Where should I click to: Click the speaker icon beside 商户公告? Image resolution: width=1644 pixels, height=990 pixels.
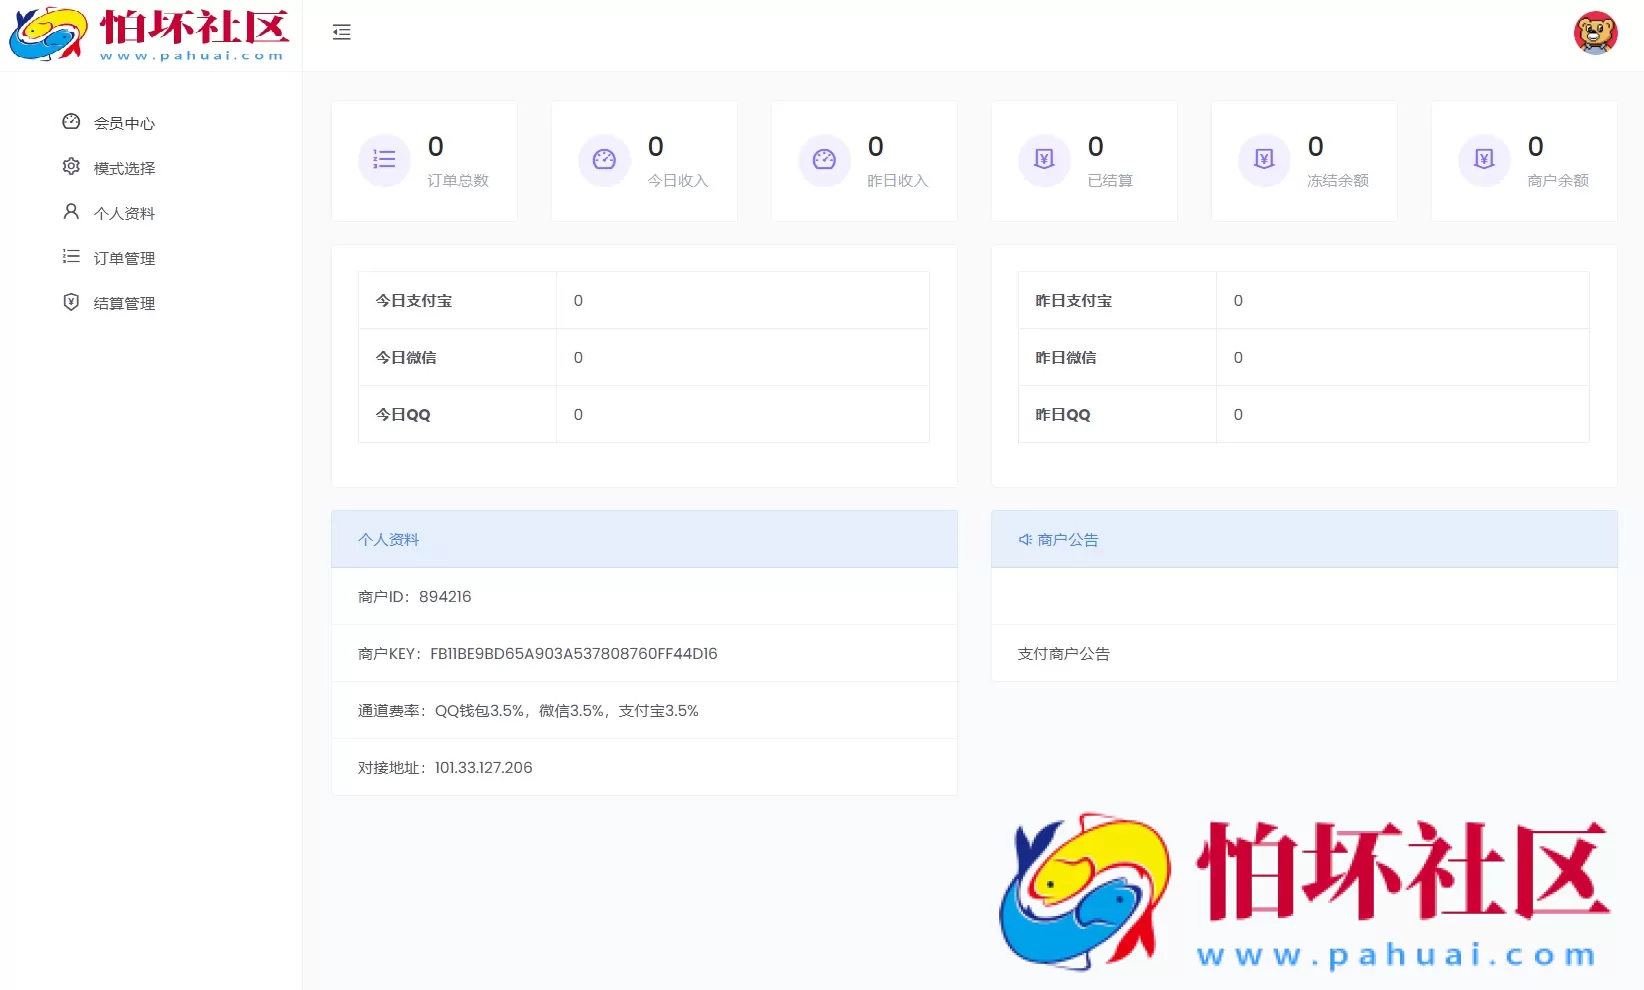1024,539
